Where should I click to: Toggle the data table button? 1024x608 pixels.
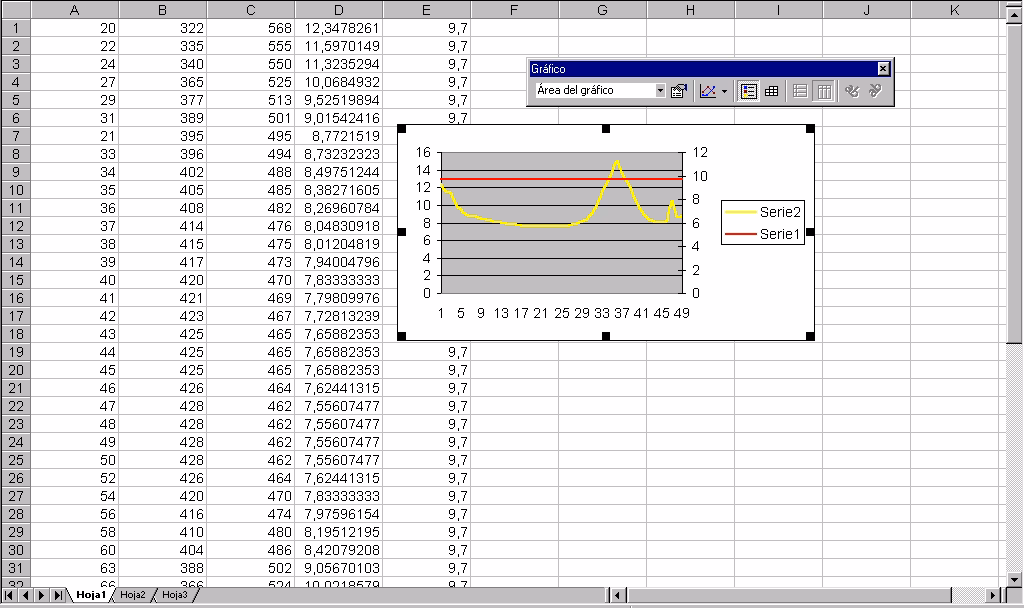click(772, 91)
